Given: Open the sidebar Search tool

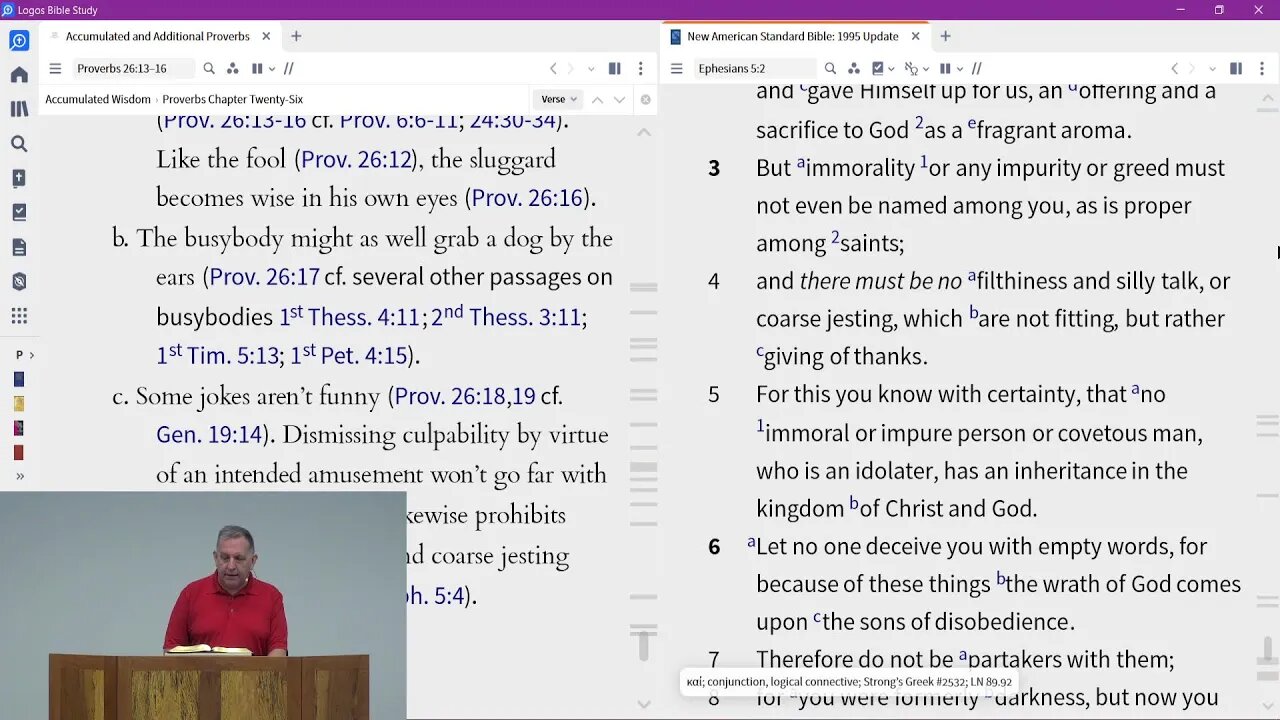Looking at the screenshot, I should (x=19, y=144).
